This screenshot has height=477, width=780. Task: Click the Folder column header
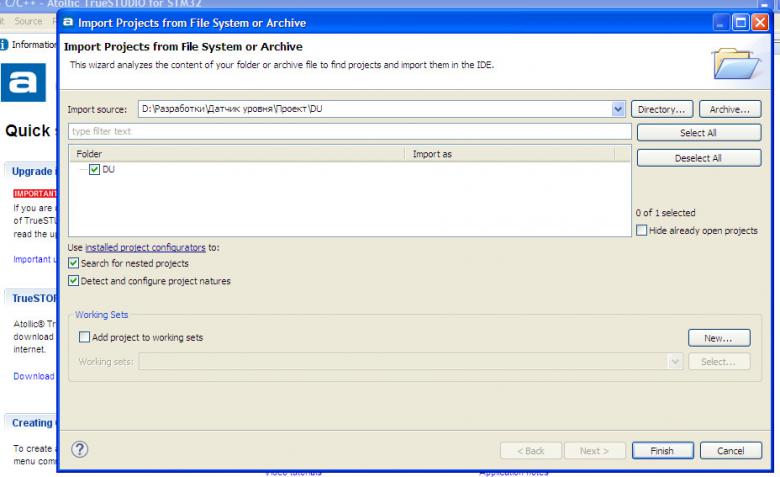pyautogui.click(x=237, y=154)
